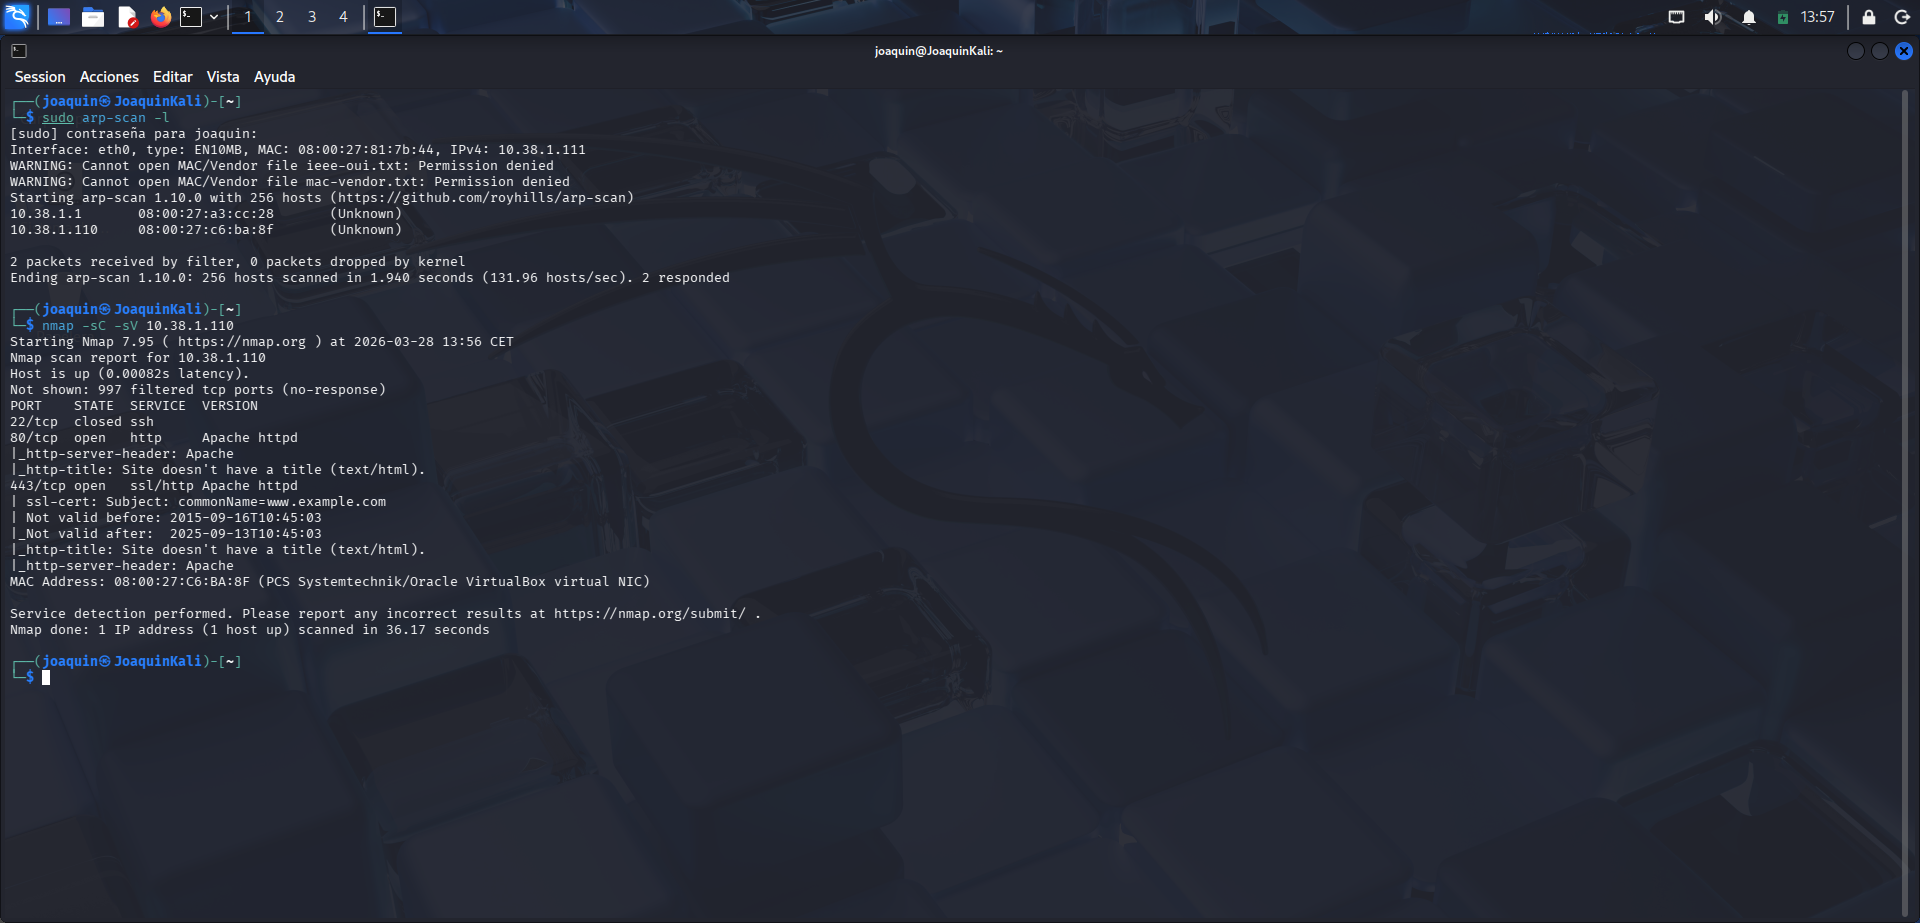Log out using the panel exit icon

1903,17
